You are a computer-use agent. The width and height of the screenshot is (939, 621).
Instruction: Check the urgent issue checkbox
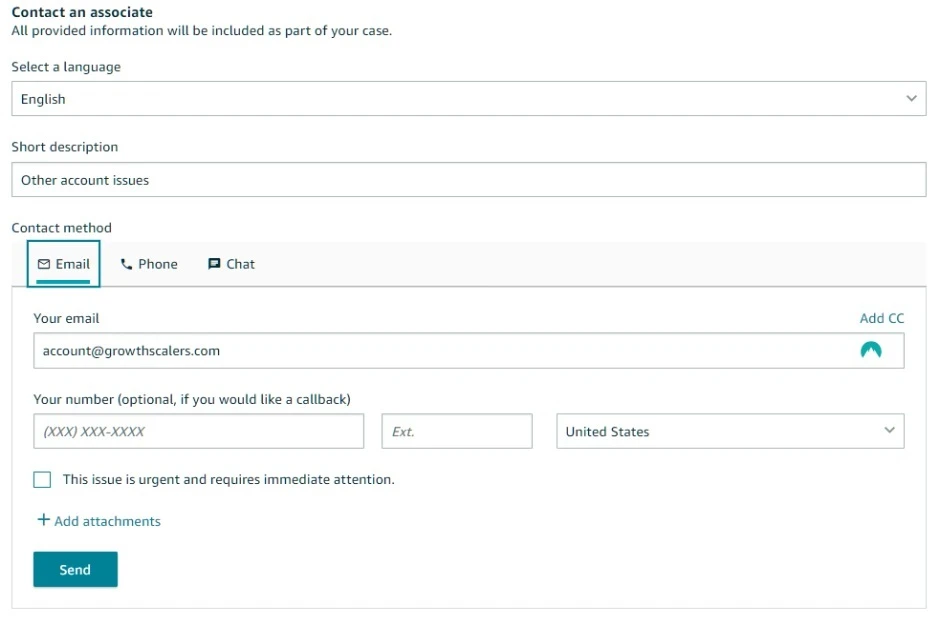pyautogui.click(x=42, y=480)
